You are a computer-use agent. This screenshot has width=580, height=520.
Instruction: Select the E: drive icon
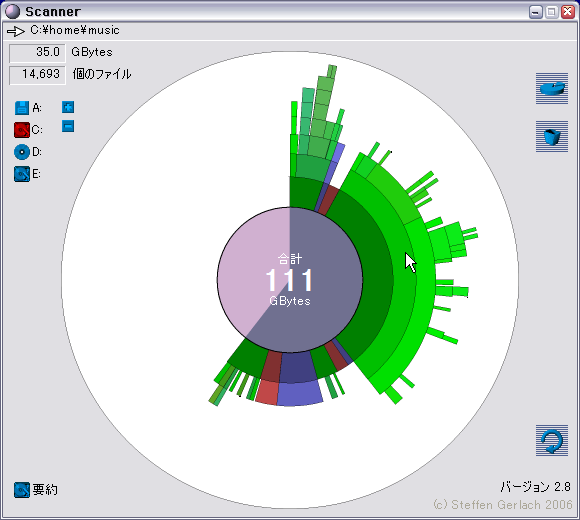click(22, 174)
